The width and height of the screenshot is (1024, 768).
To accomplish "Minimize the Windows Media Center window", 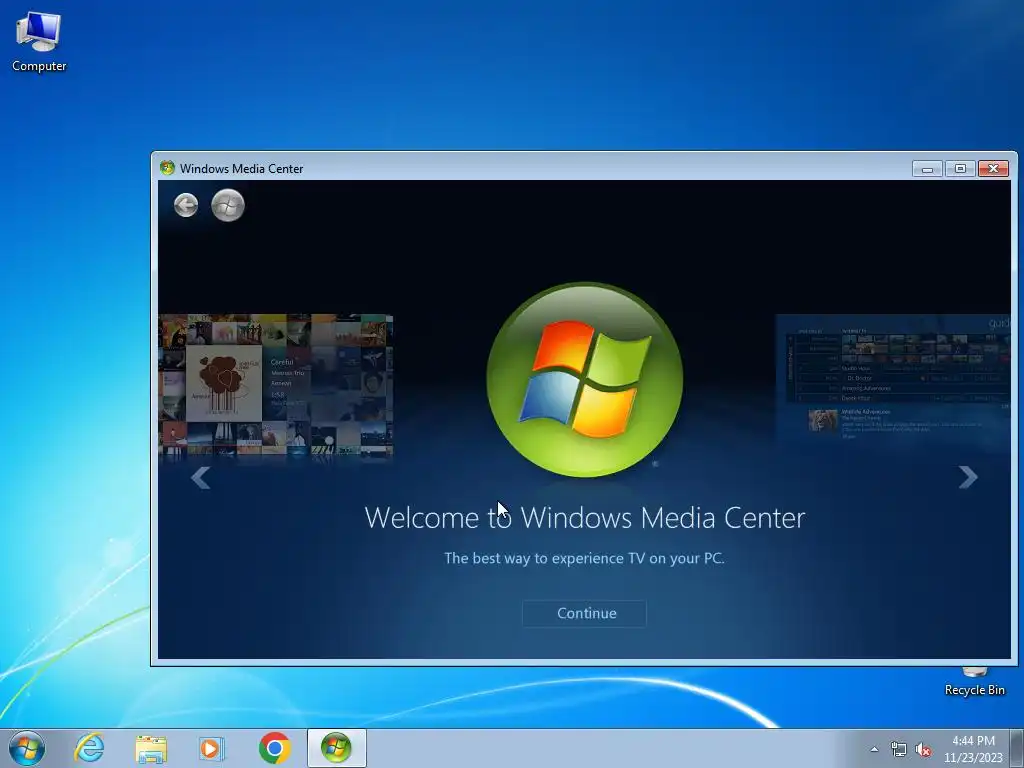I will 927,168.
